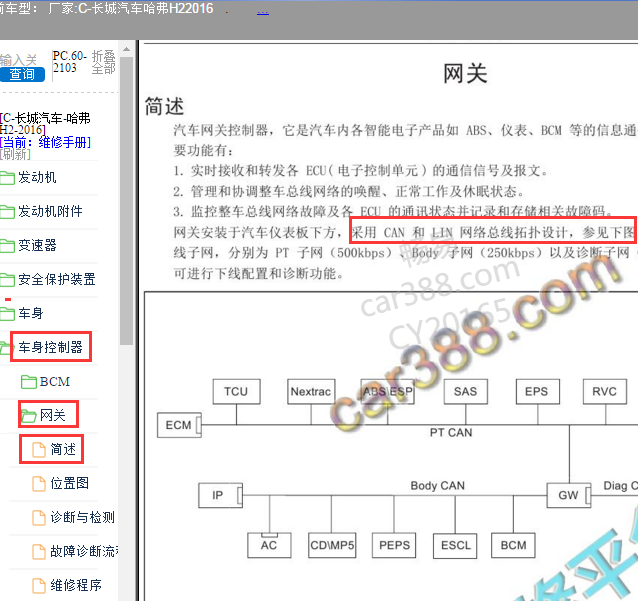Click the 简述 document icon
Image resolution: width=638 pixels, height=601 pixels.
(39, 450)
